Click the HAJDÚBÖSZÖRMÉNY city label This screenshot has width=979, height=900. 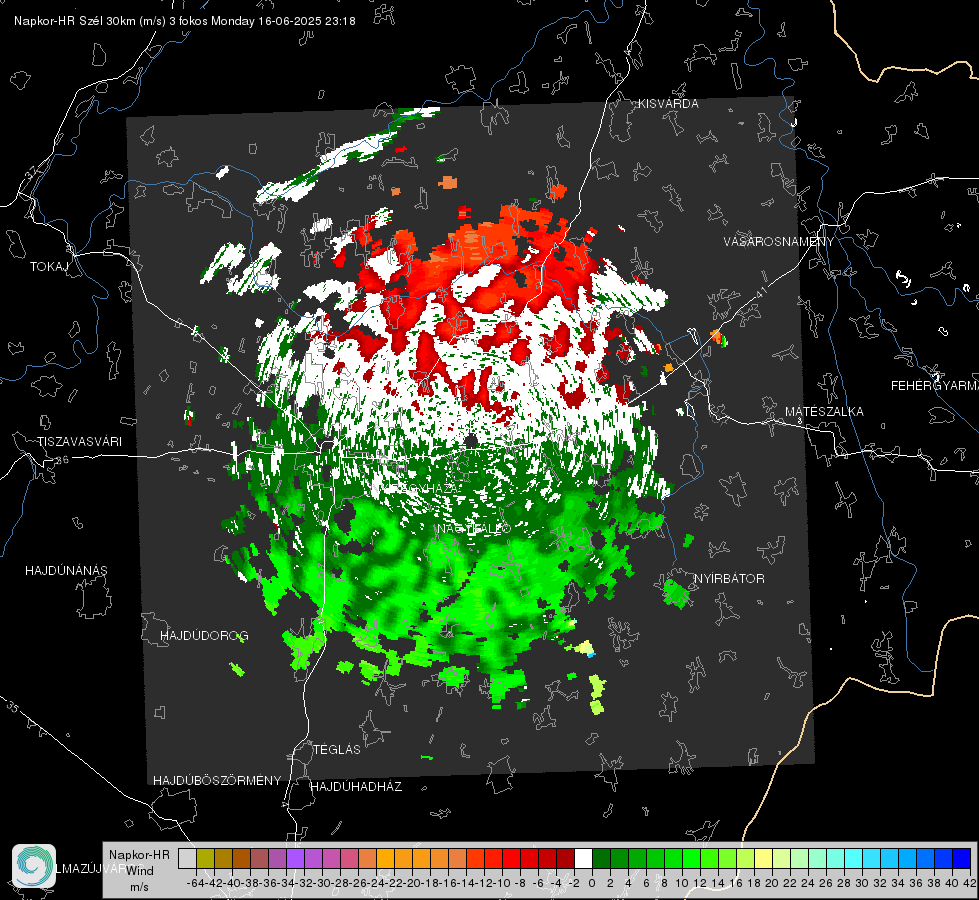pos(217,781)
